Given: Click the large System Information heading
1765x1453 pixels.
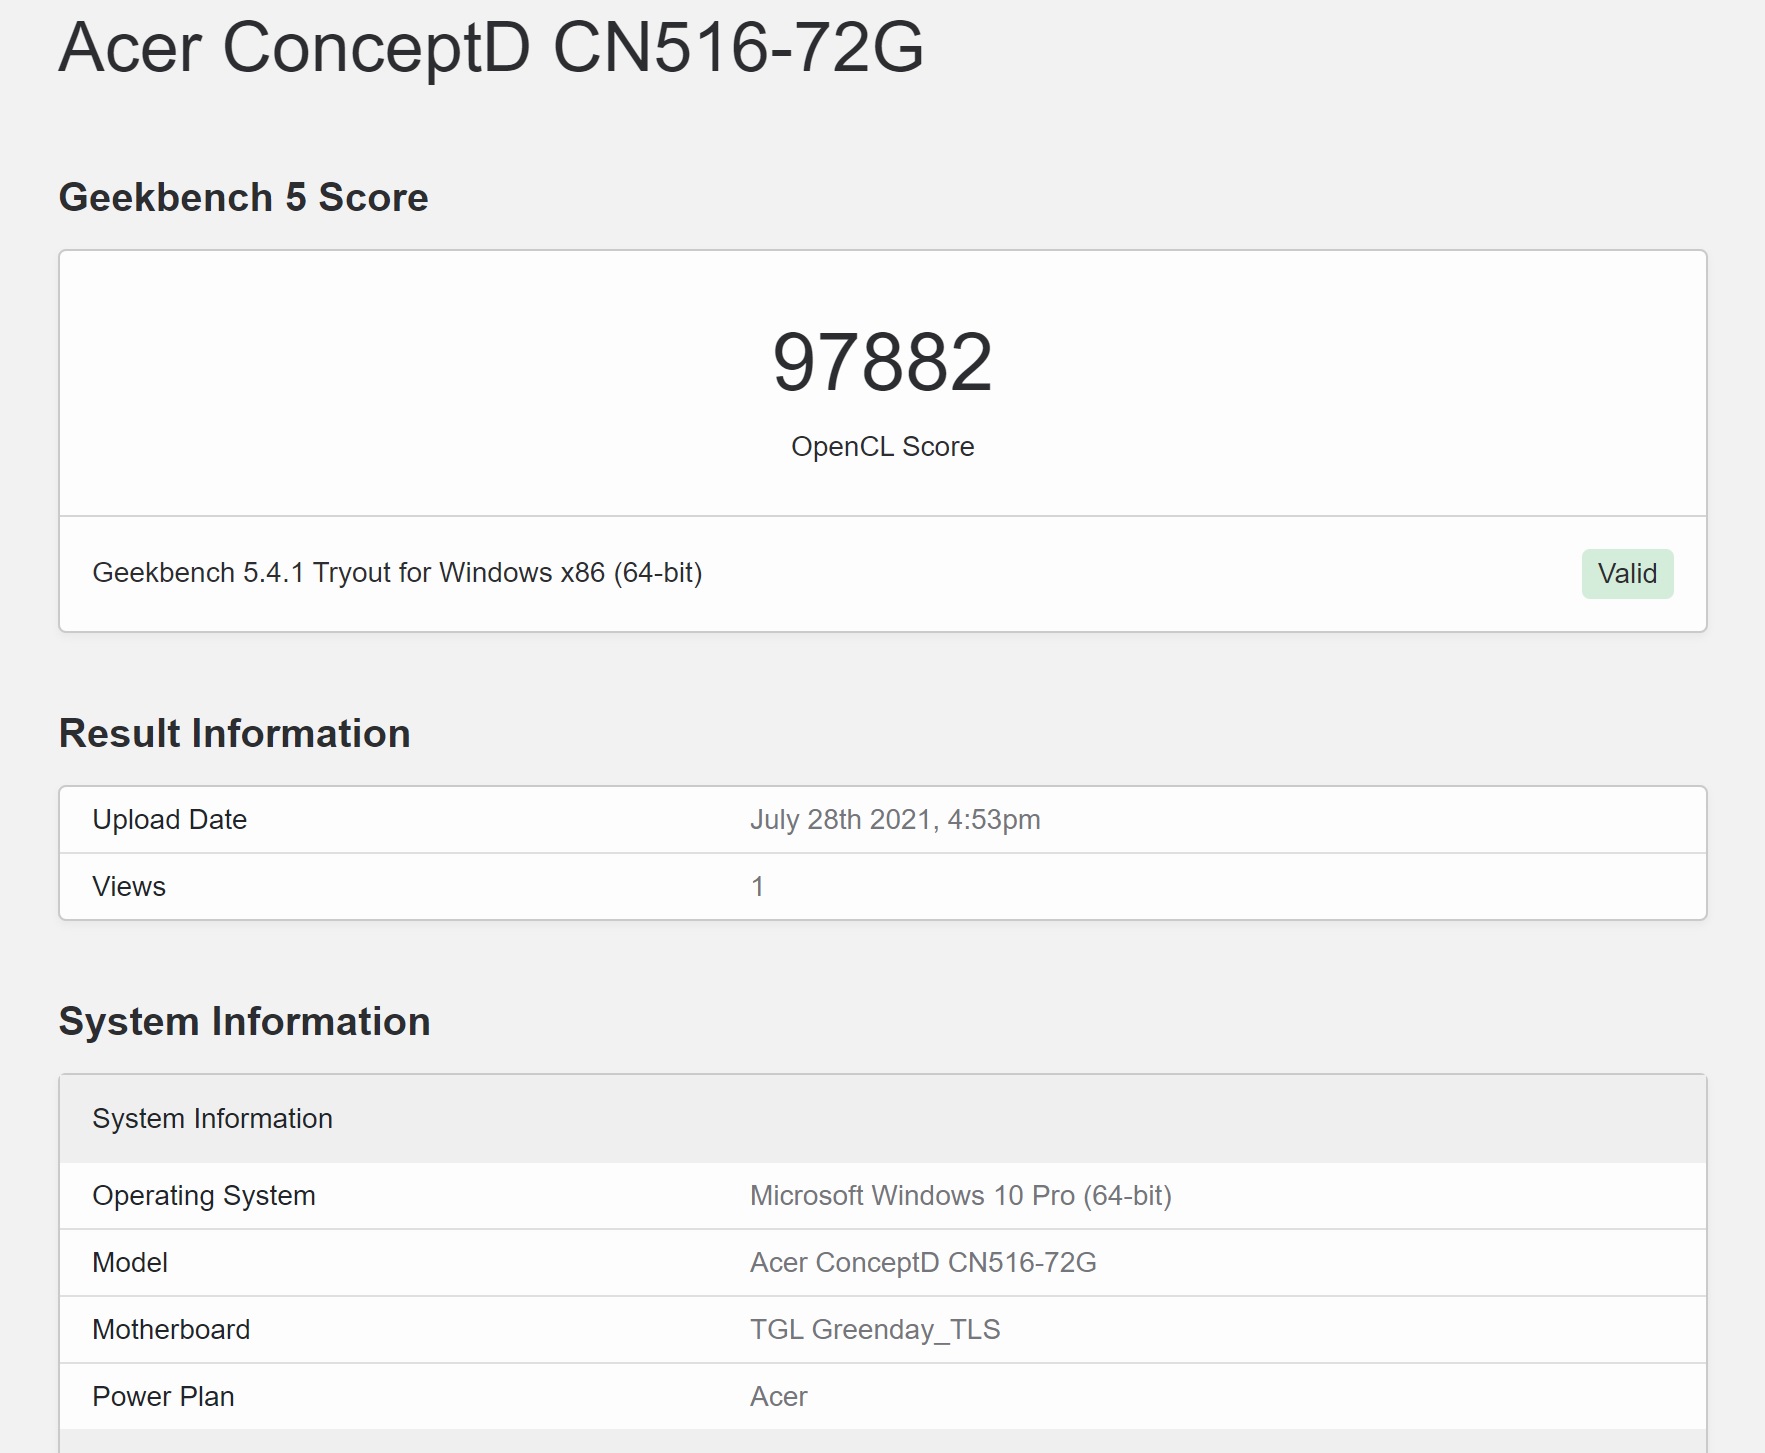Looking at the screenshot, I should click(244, 1022).
